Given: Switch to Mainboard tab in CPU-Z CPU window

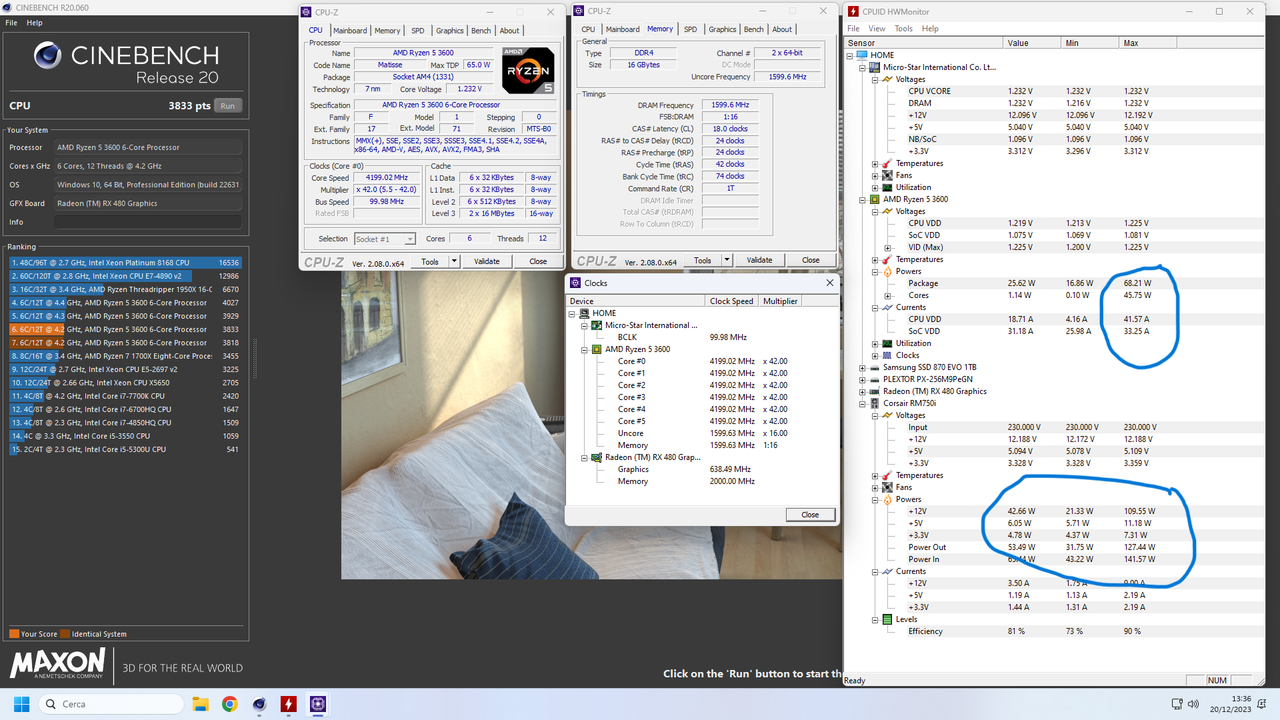Looking at the screenshot, I should pyautogui.click(x=350, y=30).
